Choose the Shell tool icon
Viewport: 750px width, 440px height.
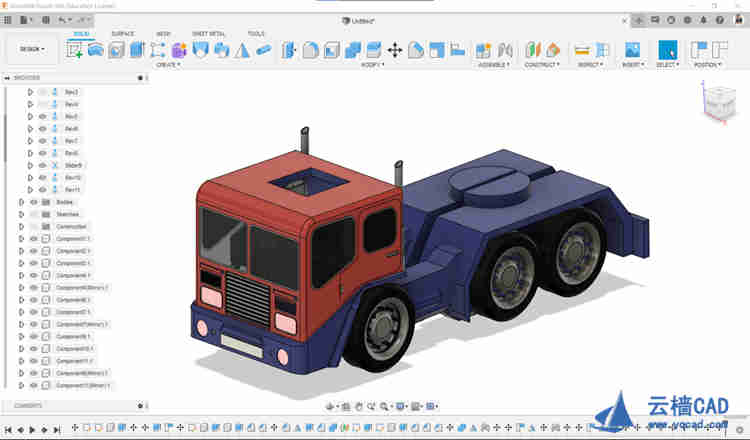(x=331, y=50)
